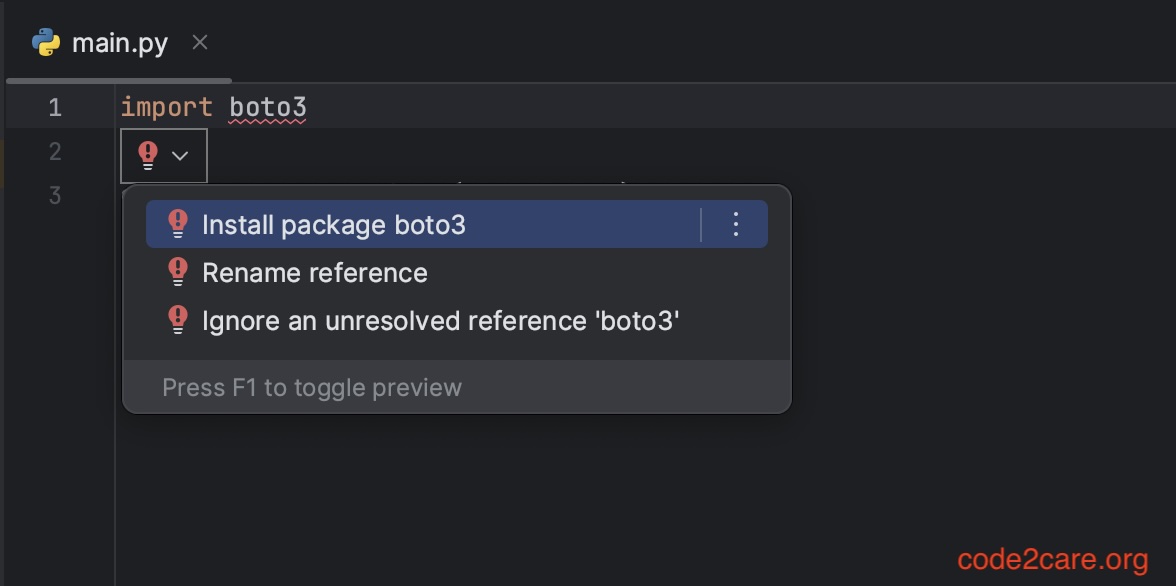Click the red lightbulb intention icon in the gutter
The image size is (1176, 586).
point(147,154)
